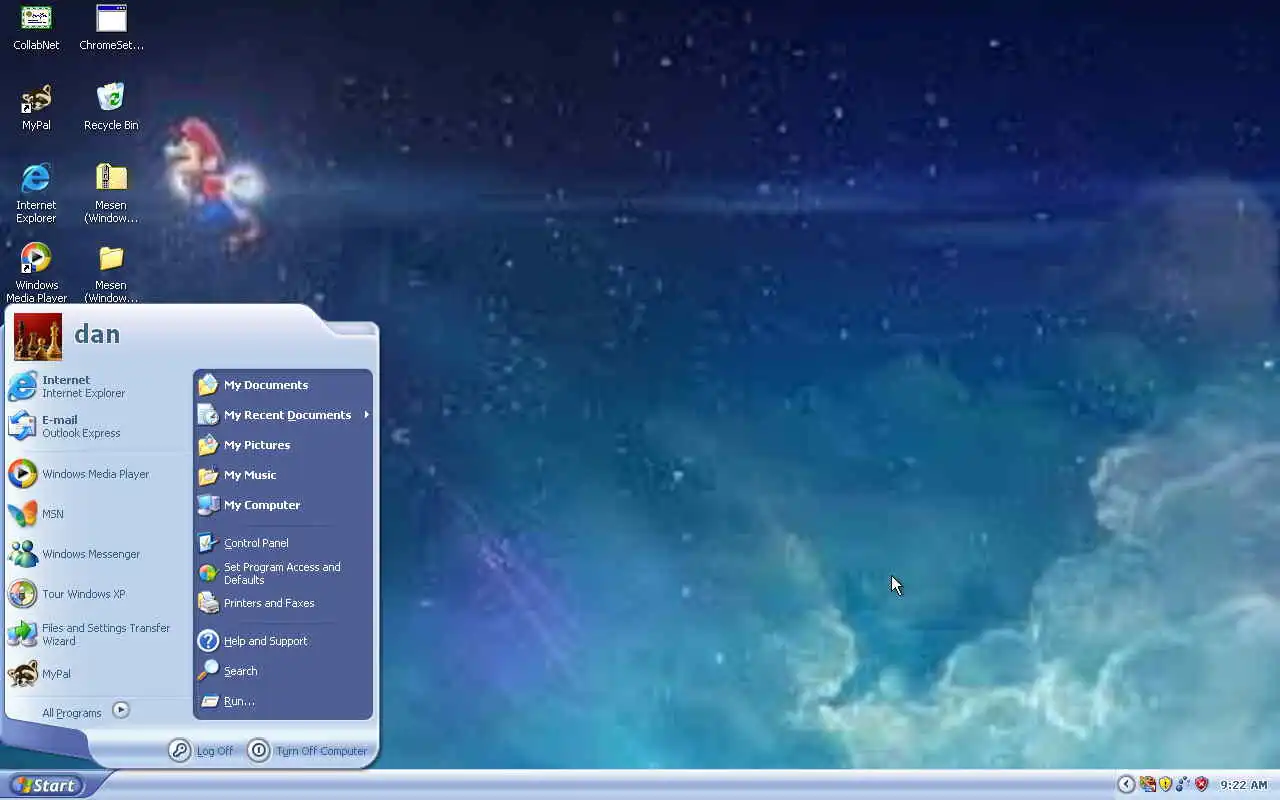The image size is (1280, 800).
Task: Select the MyPal raccoon desktop icon
Action: (36, 107)
